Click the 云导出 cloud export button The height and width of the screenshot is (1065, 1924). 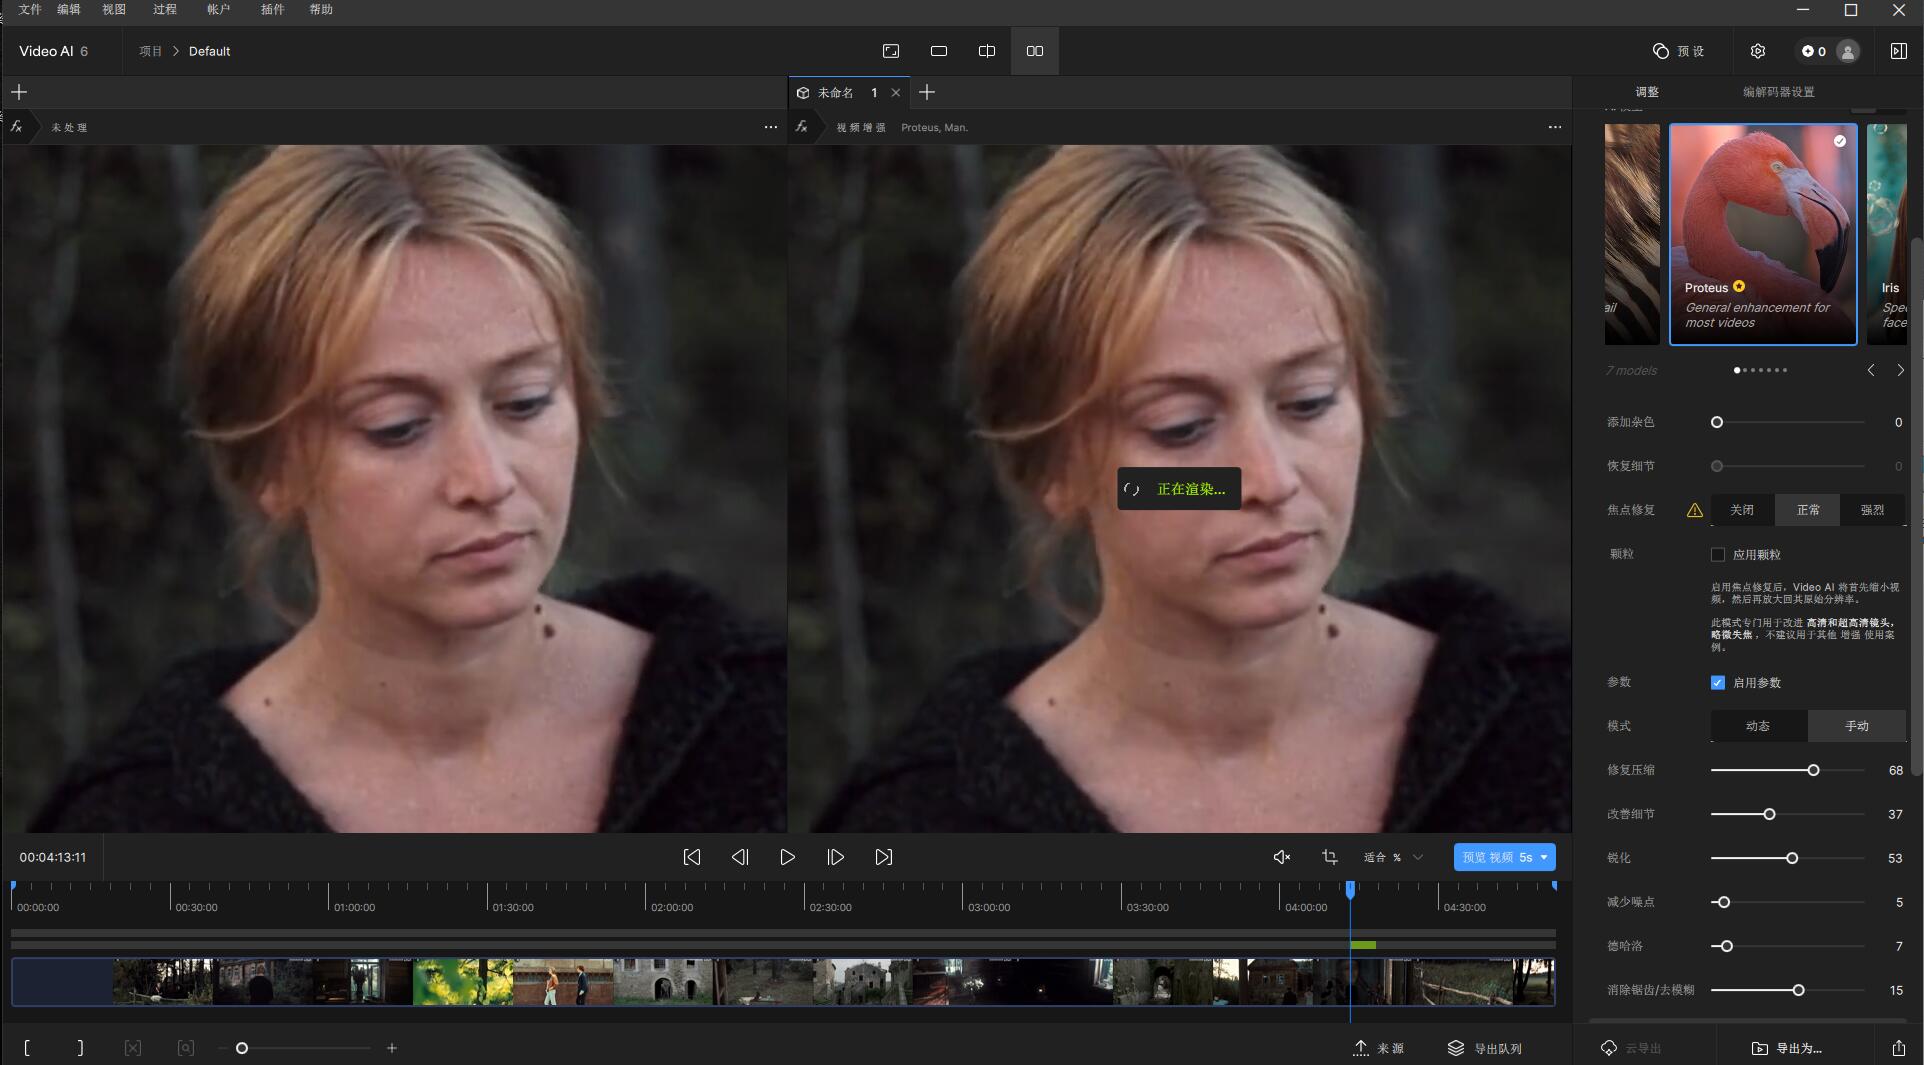point(1631,1048)
